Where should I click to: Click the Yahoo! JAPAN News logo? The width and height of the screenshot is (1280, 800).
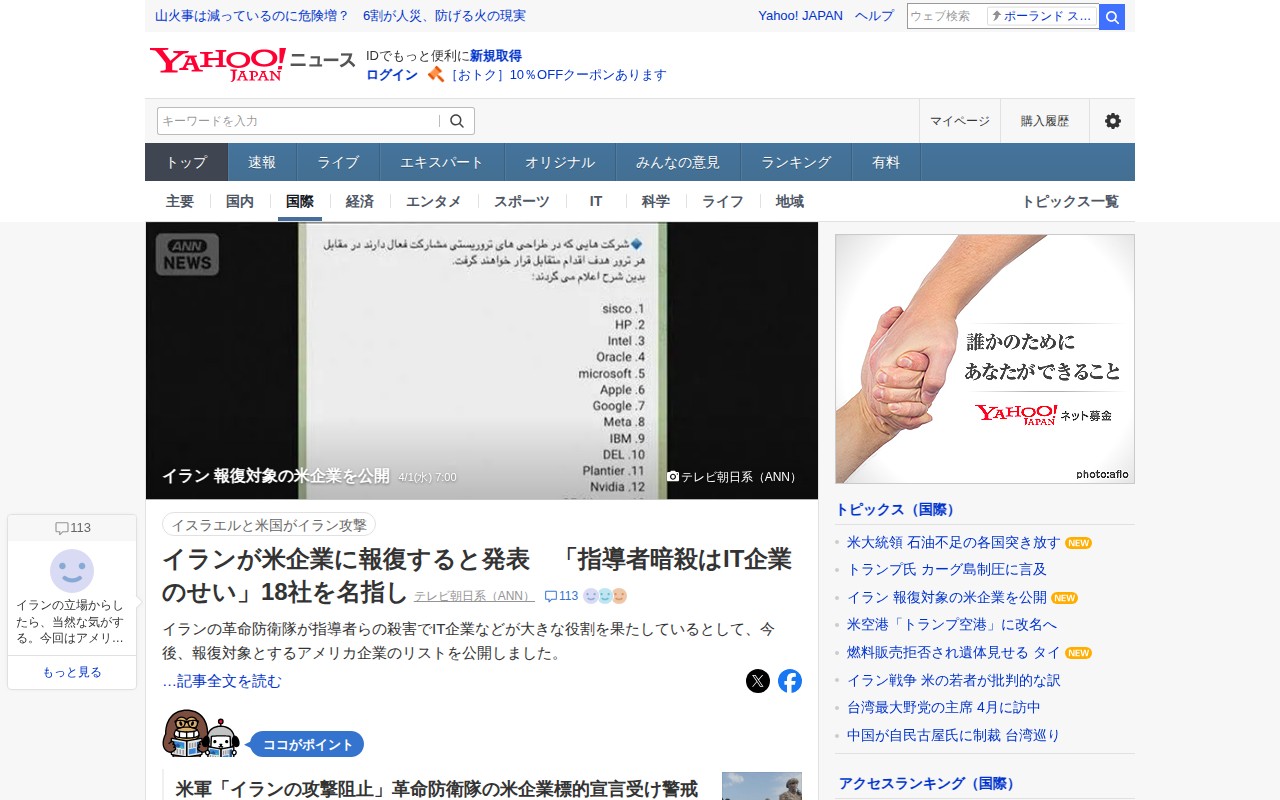[x=252, y=63]
